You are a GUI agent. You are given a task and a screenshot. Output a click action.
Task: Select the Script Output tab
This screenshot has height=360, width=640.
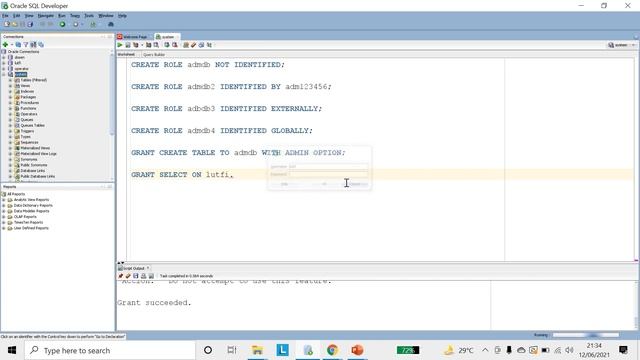[x=134, y=268]
